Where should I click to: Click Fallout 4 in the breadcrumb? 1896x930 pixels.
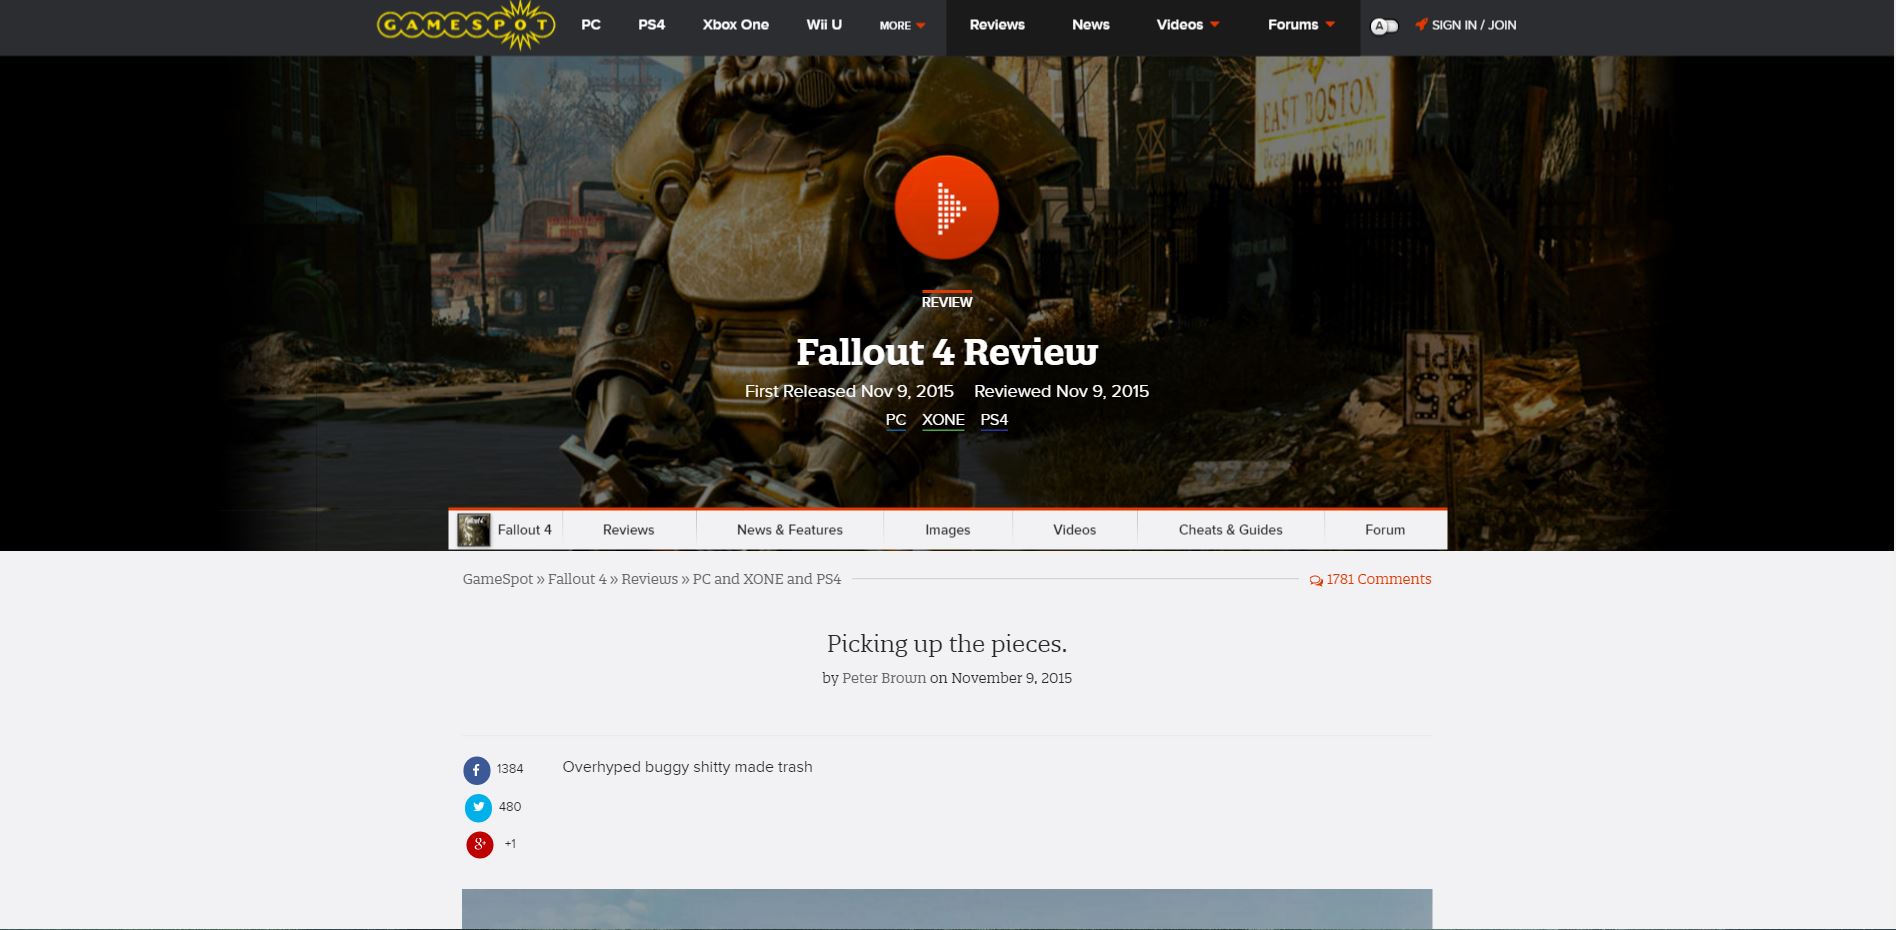click(x=577, y=579)
